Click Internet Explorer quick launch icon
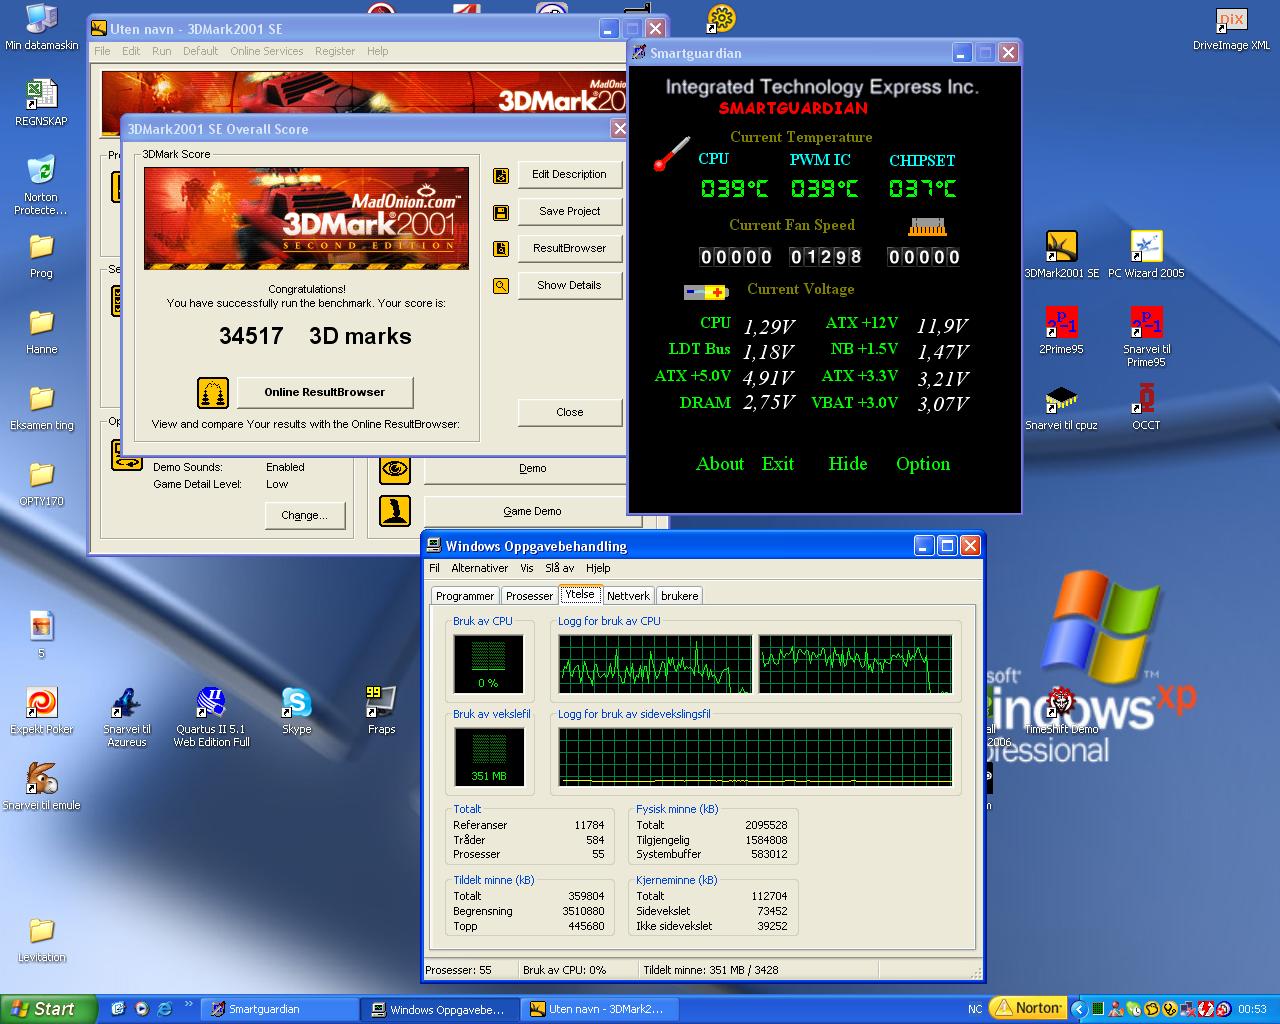Viewport: 1280px width, 1024px height. click(x=164, y=1009)
